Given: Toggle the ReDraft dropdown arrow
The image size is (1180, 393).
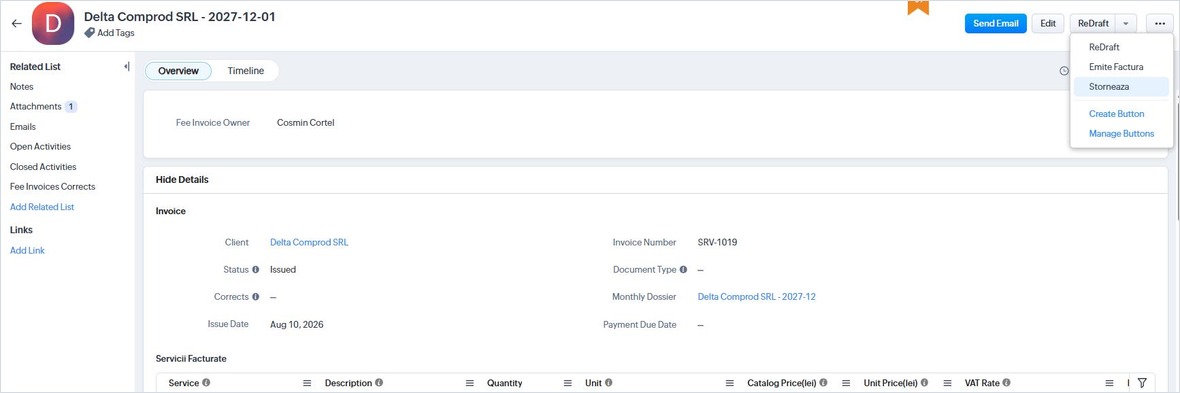Looking at the screenshot, I should [x=1125, y=23].
